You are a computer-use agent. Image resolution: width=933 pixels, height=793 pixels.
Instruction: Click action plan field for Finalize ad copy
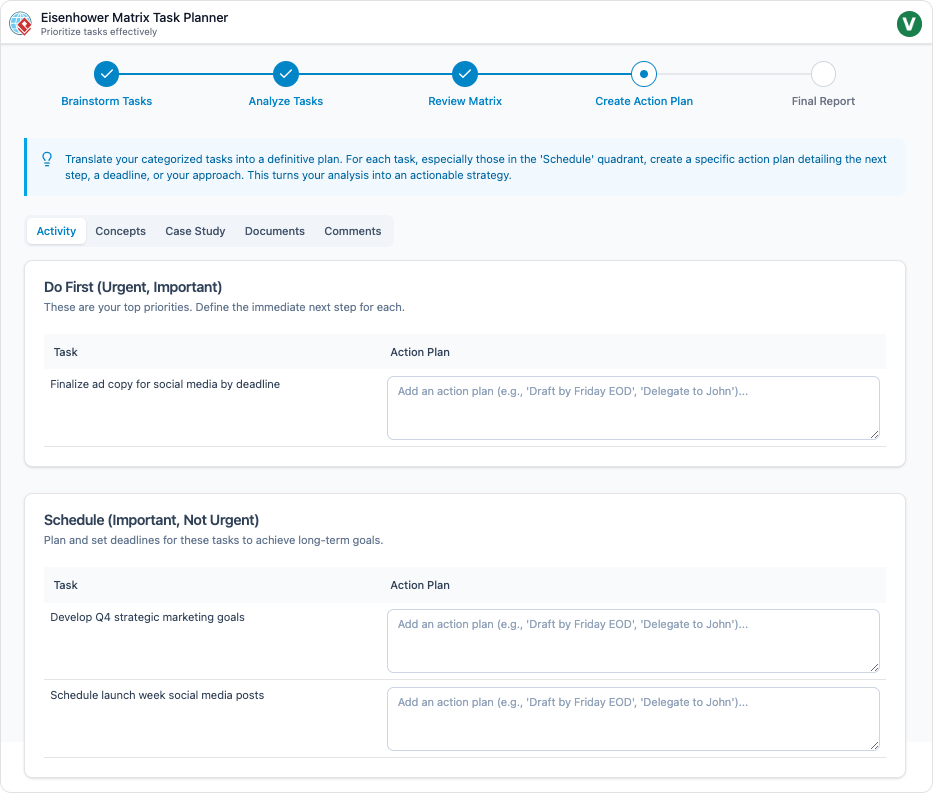pos(632,408)
